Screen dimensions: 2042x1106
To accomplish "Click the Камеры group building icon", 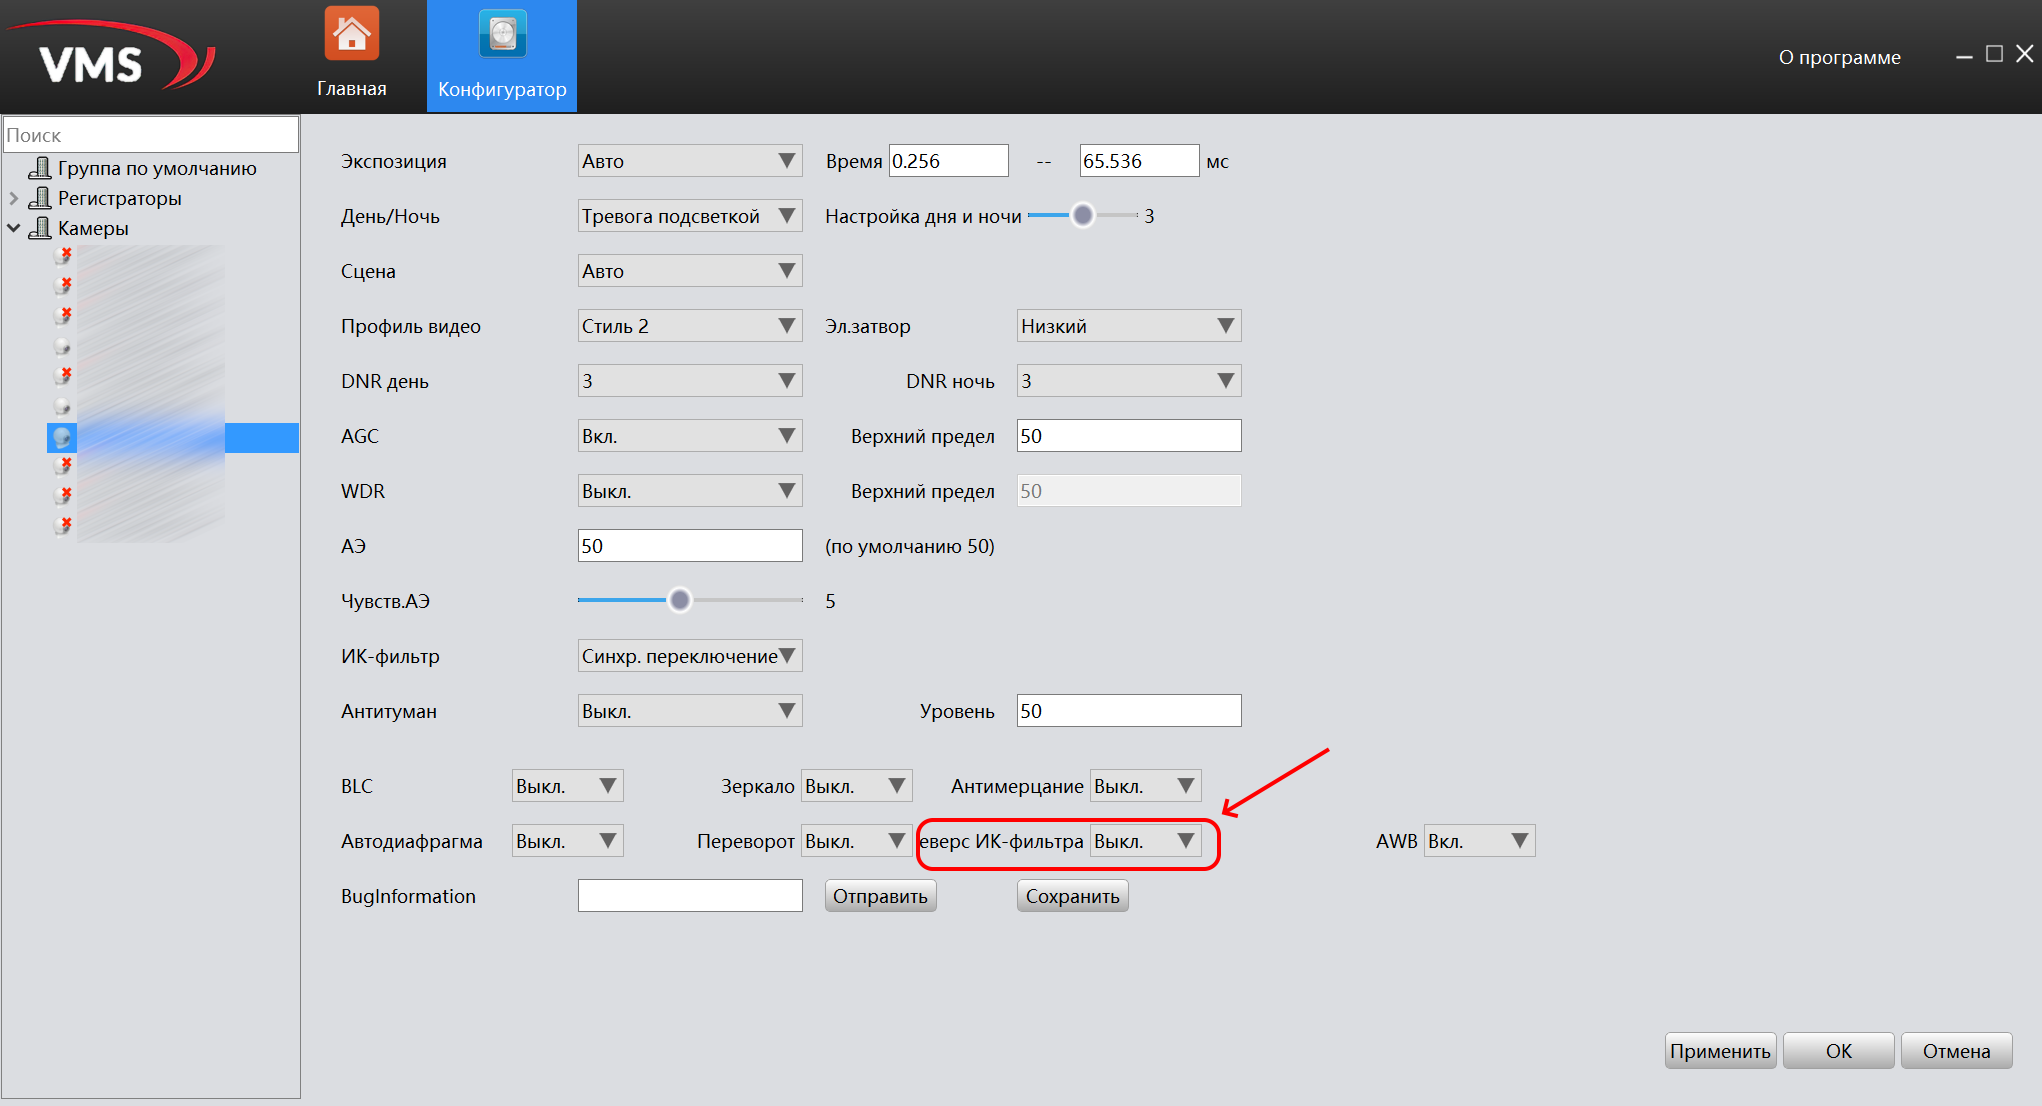I will point(40,228).
